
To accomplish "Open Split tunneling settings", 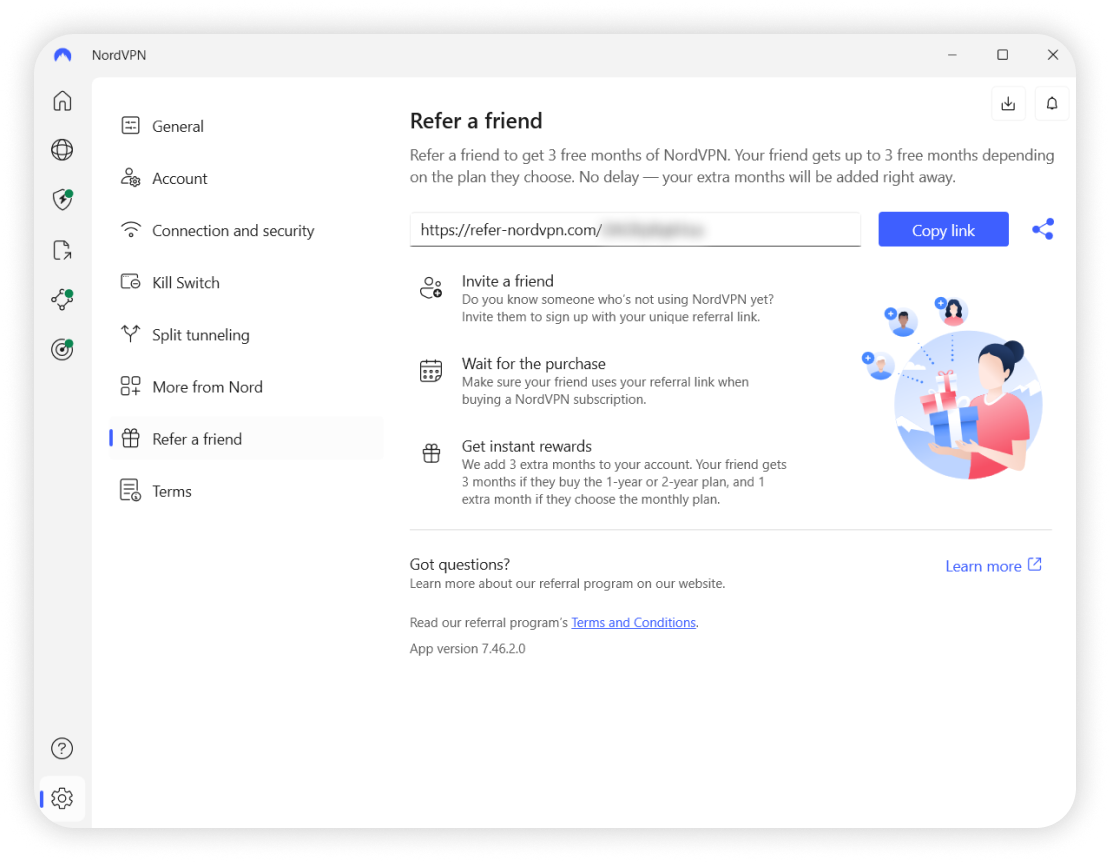I will click(200, 335).
